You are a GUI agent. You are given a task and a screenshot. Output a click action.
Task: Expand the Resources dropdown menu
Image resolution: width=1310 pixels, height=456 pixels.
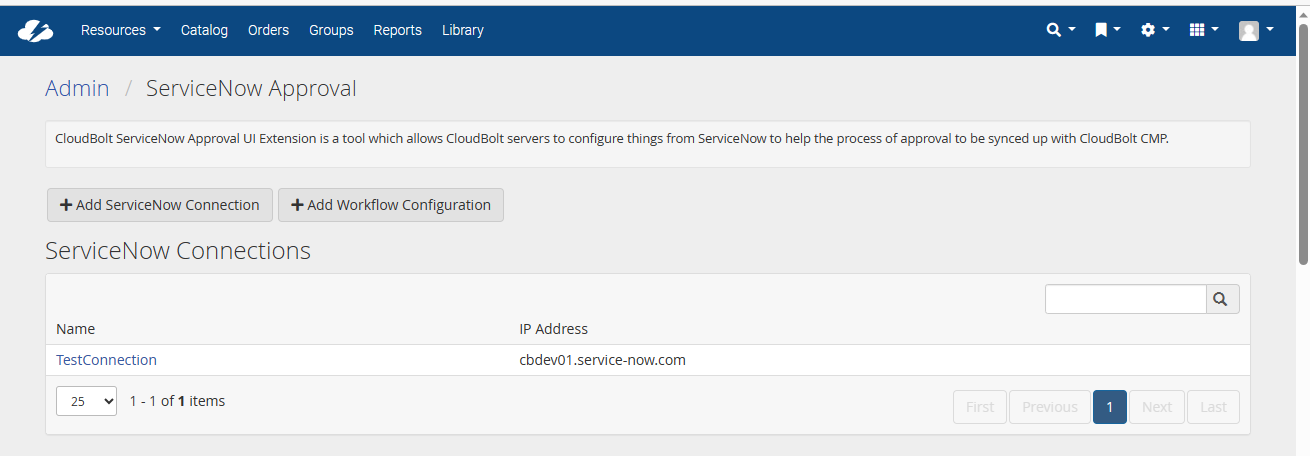click(x=120, y=30)
